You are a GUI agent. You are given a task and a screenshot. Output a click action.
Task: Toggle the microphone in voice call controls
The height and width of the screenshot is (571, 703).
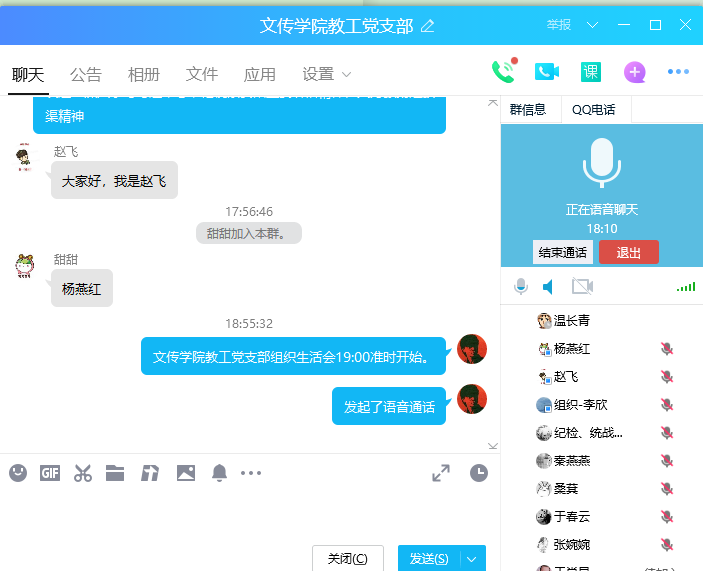click(521, 287)
